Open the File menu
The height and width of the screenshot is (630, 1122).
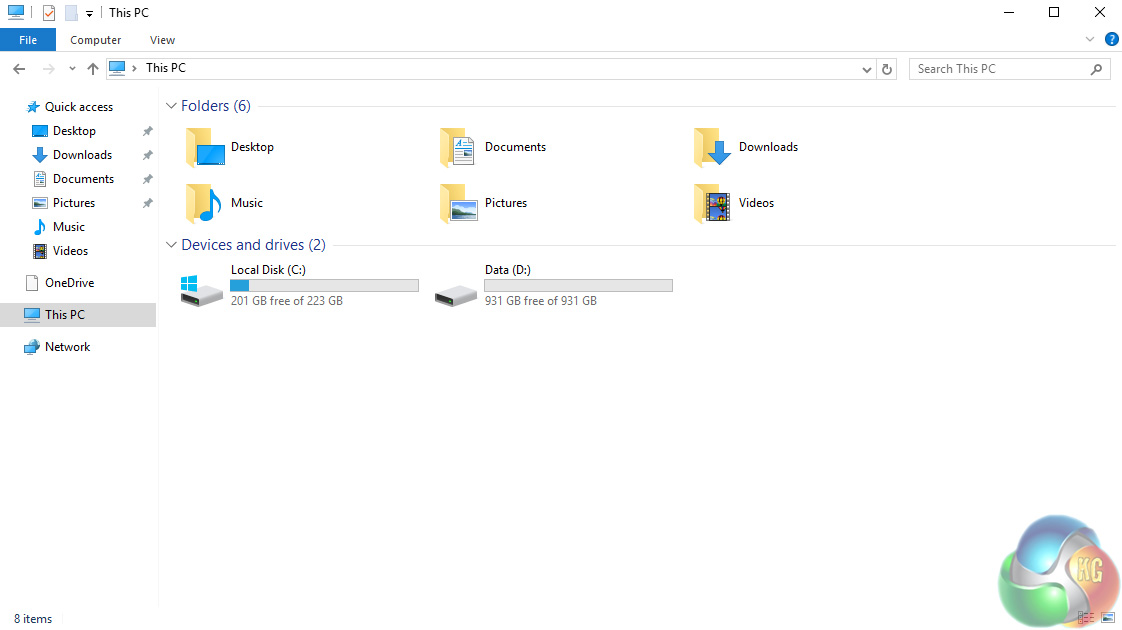28,40
